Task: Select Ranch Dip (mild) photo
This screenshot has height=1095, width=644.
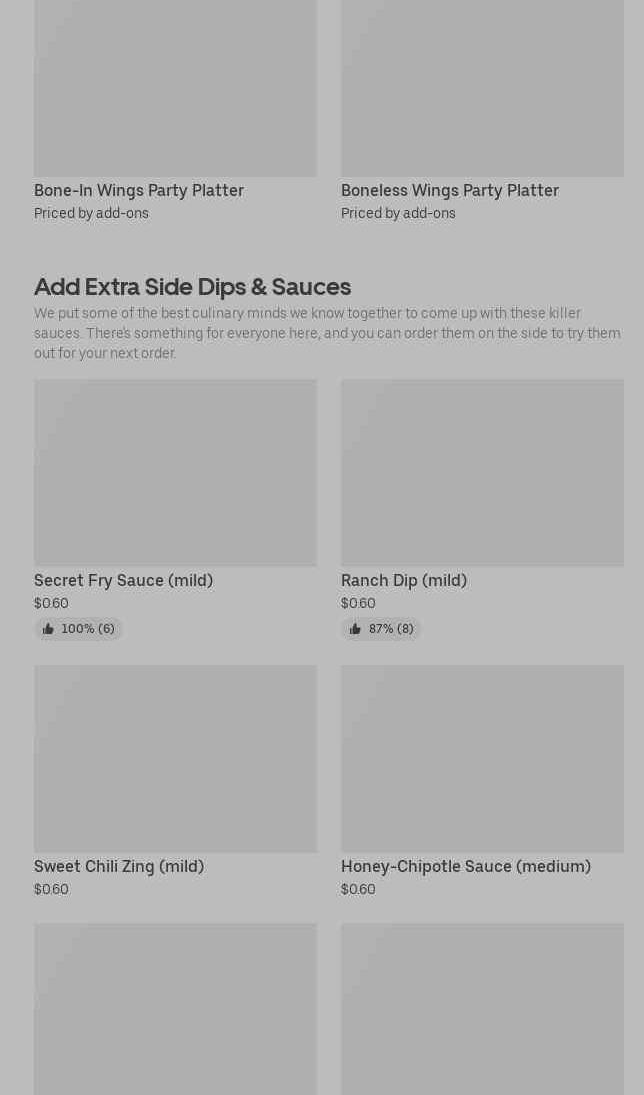Action: 482,472
